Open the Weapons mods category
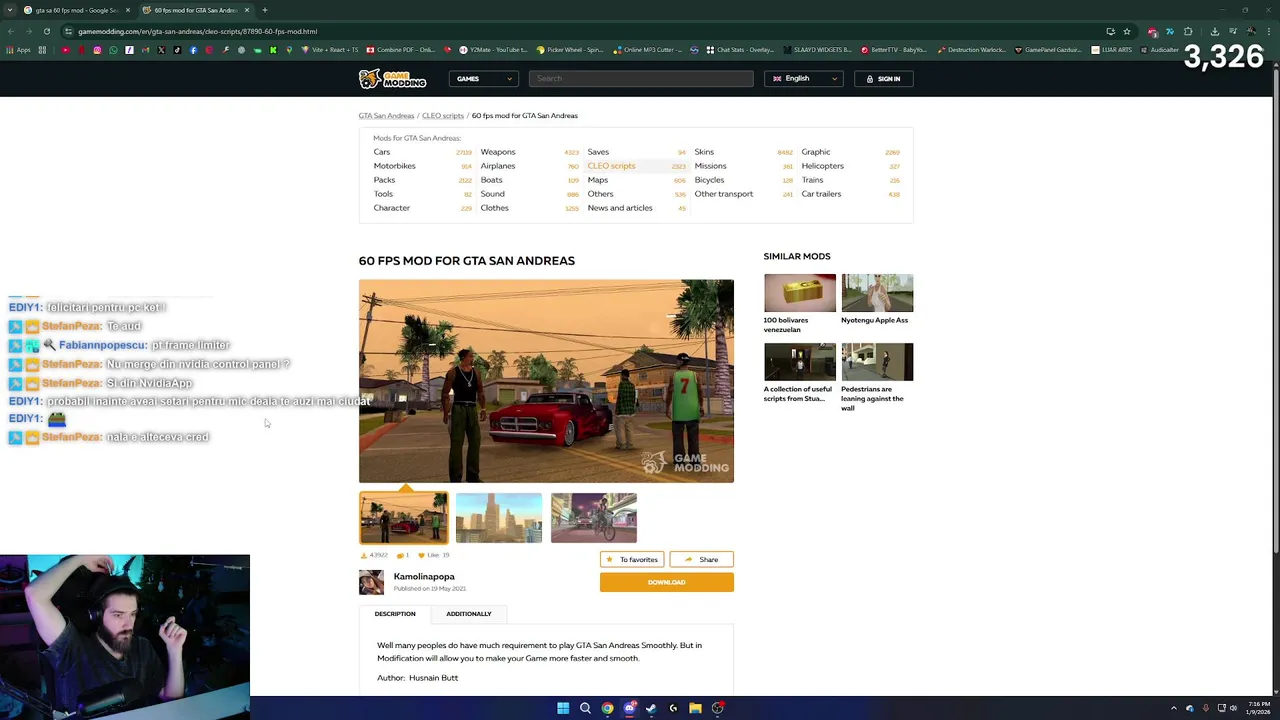 point(498,152)
